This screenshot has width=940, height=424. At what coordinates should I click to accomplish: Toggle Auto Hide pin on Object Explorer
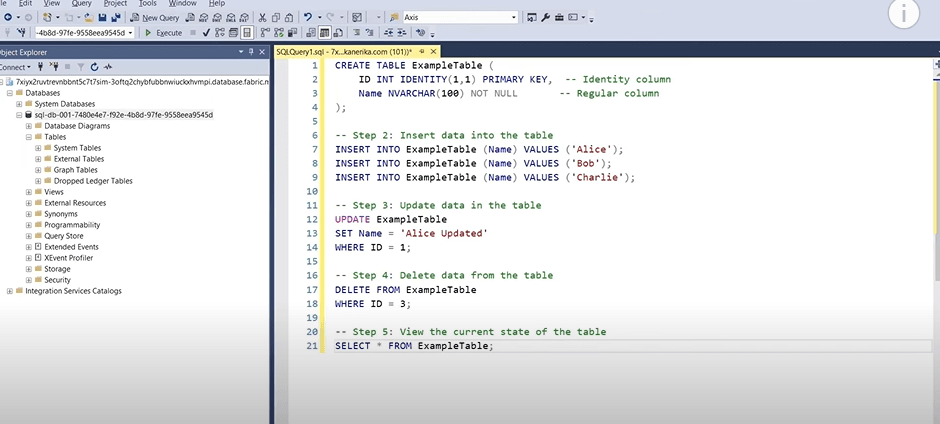251,52
